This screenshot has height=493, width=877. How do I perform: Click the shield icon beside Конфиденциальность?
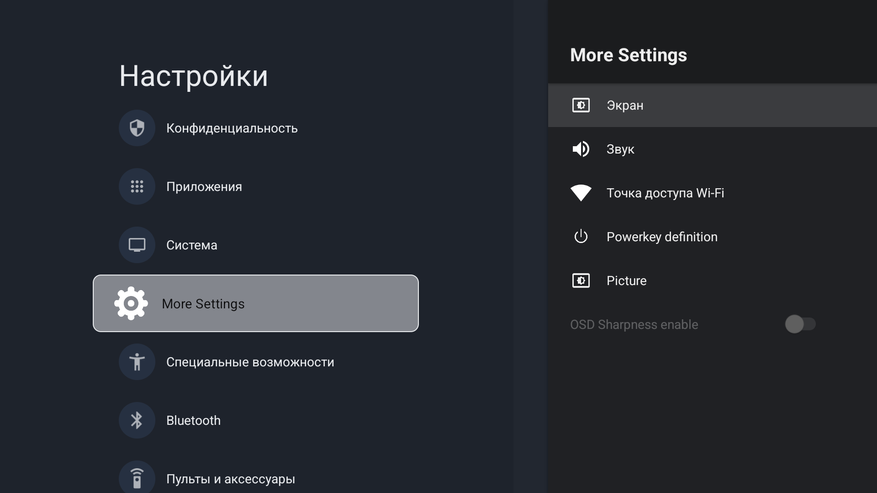point(137,128)
